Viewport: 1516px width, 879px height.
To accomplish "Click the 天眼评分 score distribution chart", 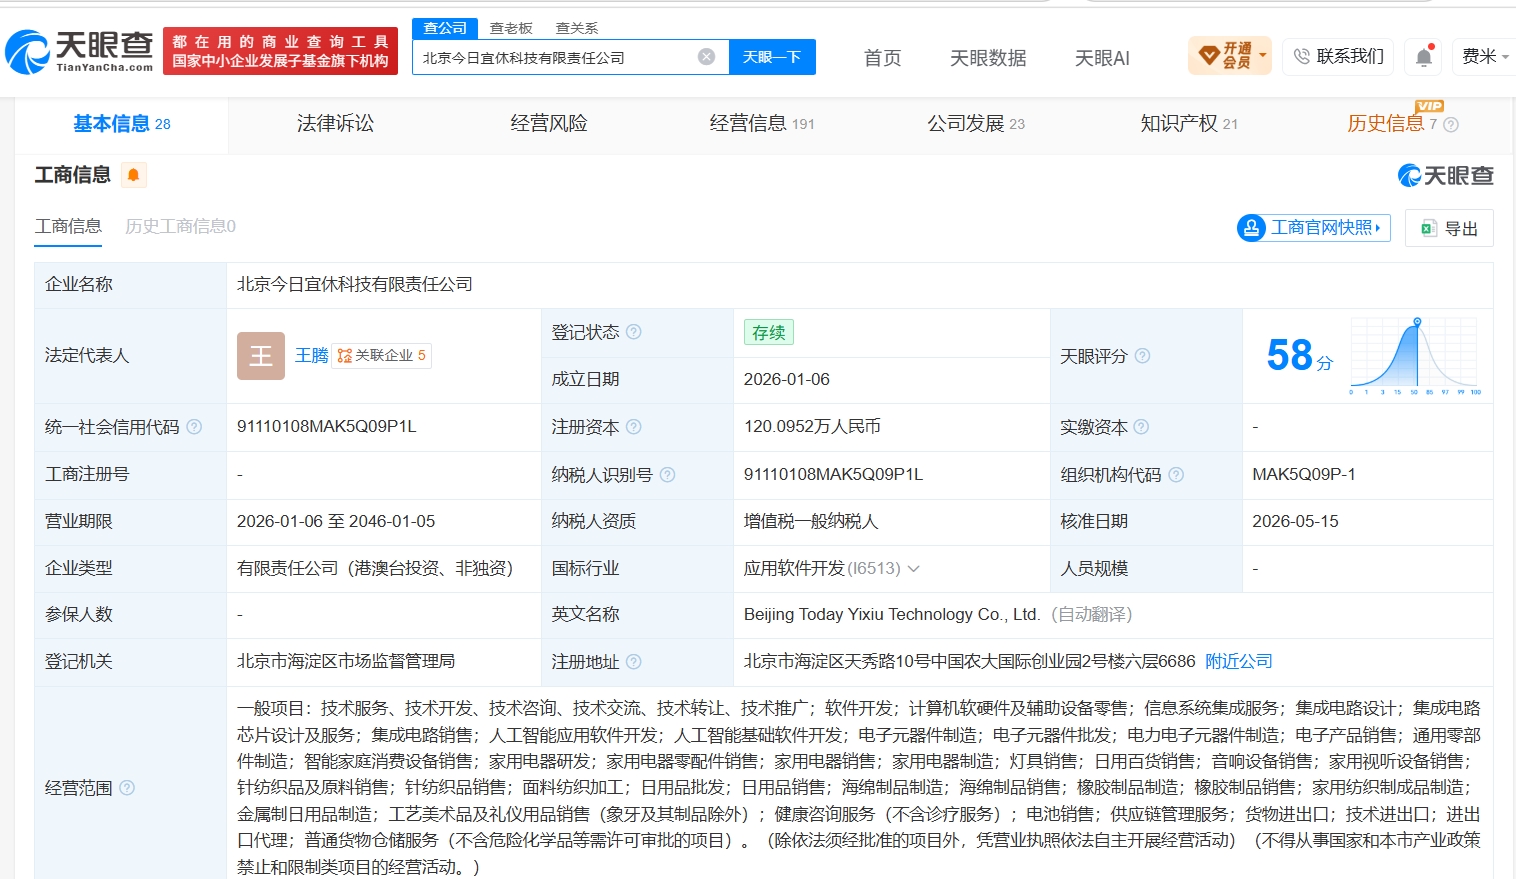I will [1414, 356].
